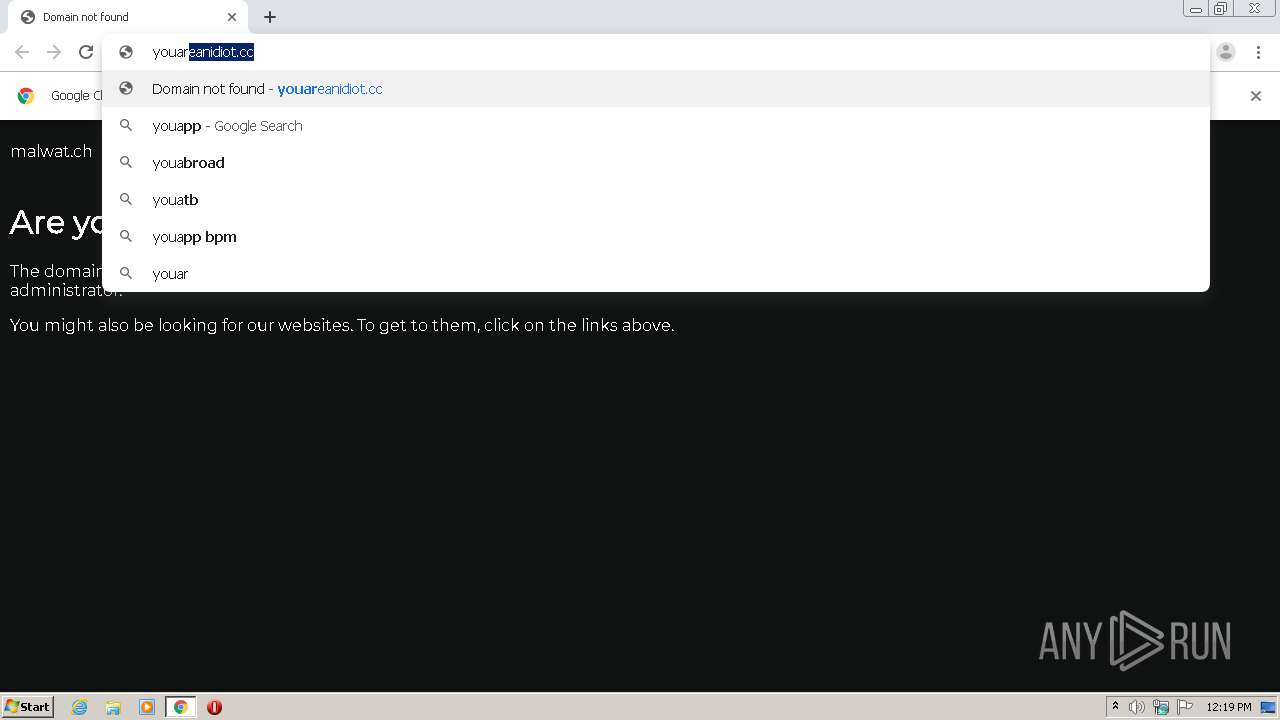This screenshot has height=720, width=1280.
Task: Select the Domain not found tab
Action: [x=128, y=17]
